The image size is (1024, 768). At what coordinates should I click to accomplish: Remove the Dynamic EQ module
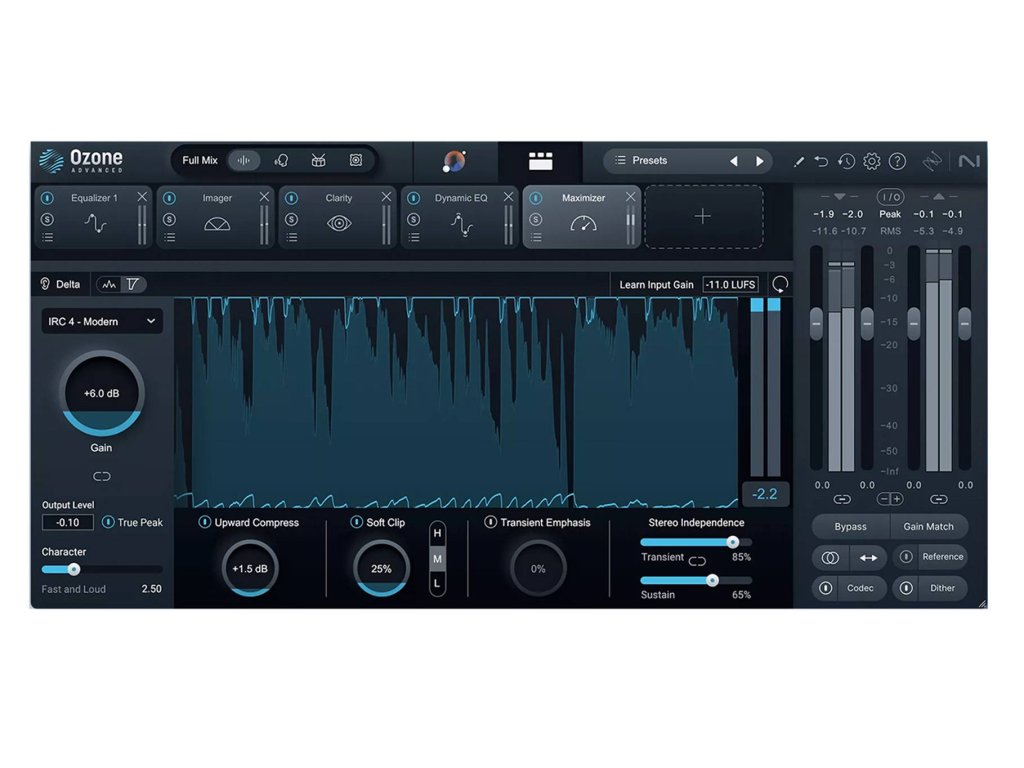pyautogui.click(x=508, y=197)
